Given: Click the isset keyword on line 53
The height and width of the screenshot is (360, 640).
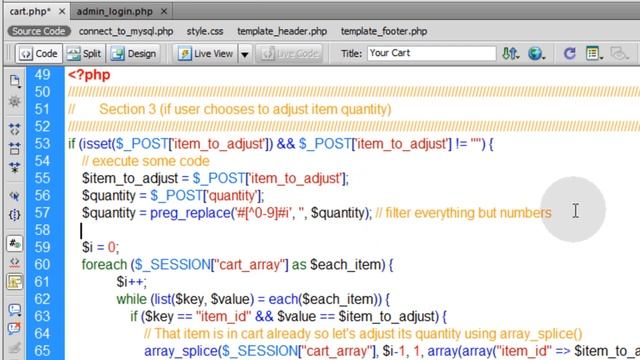Looking at the screenshot, I should click(97, 144).
